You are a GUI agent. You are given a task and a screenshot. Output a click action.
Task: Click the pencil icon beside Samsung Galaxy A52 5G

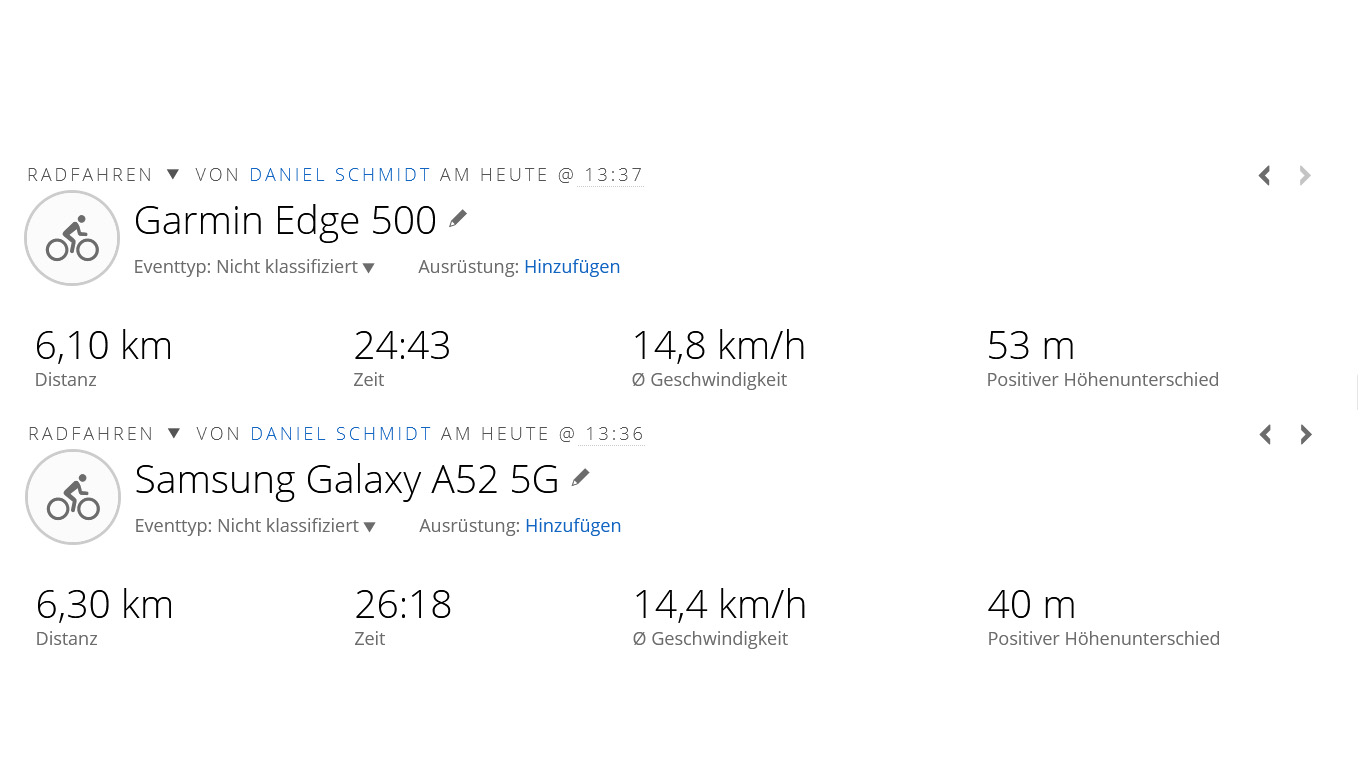[x=580, y=478]
